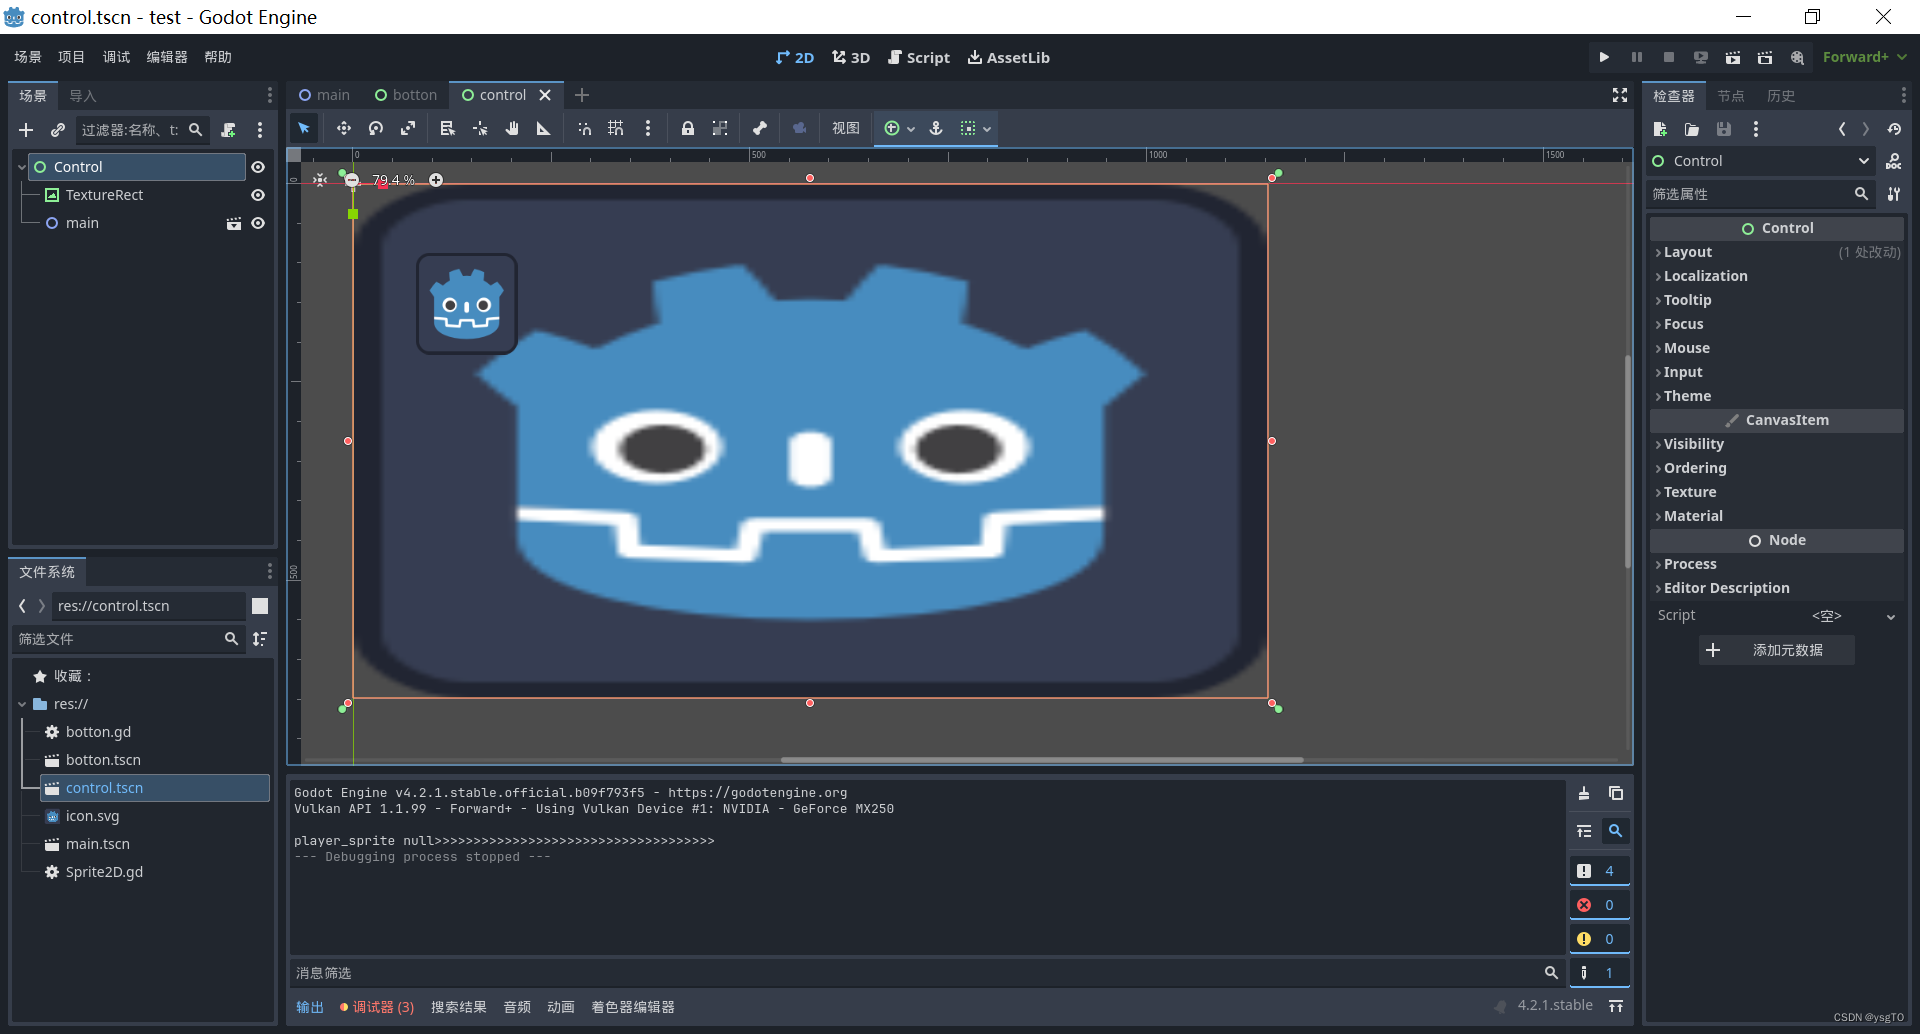The height and width of the screenshot is (1034, 1920).
Task: Instantiate child scene with link icon
Action: tap(58, 130)
